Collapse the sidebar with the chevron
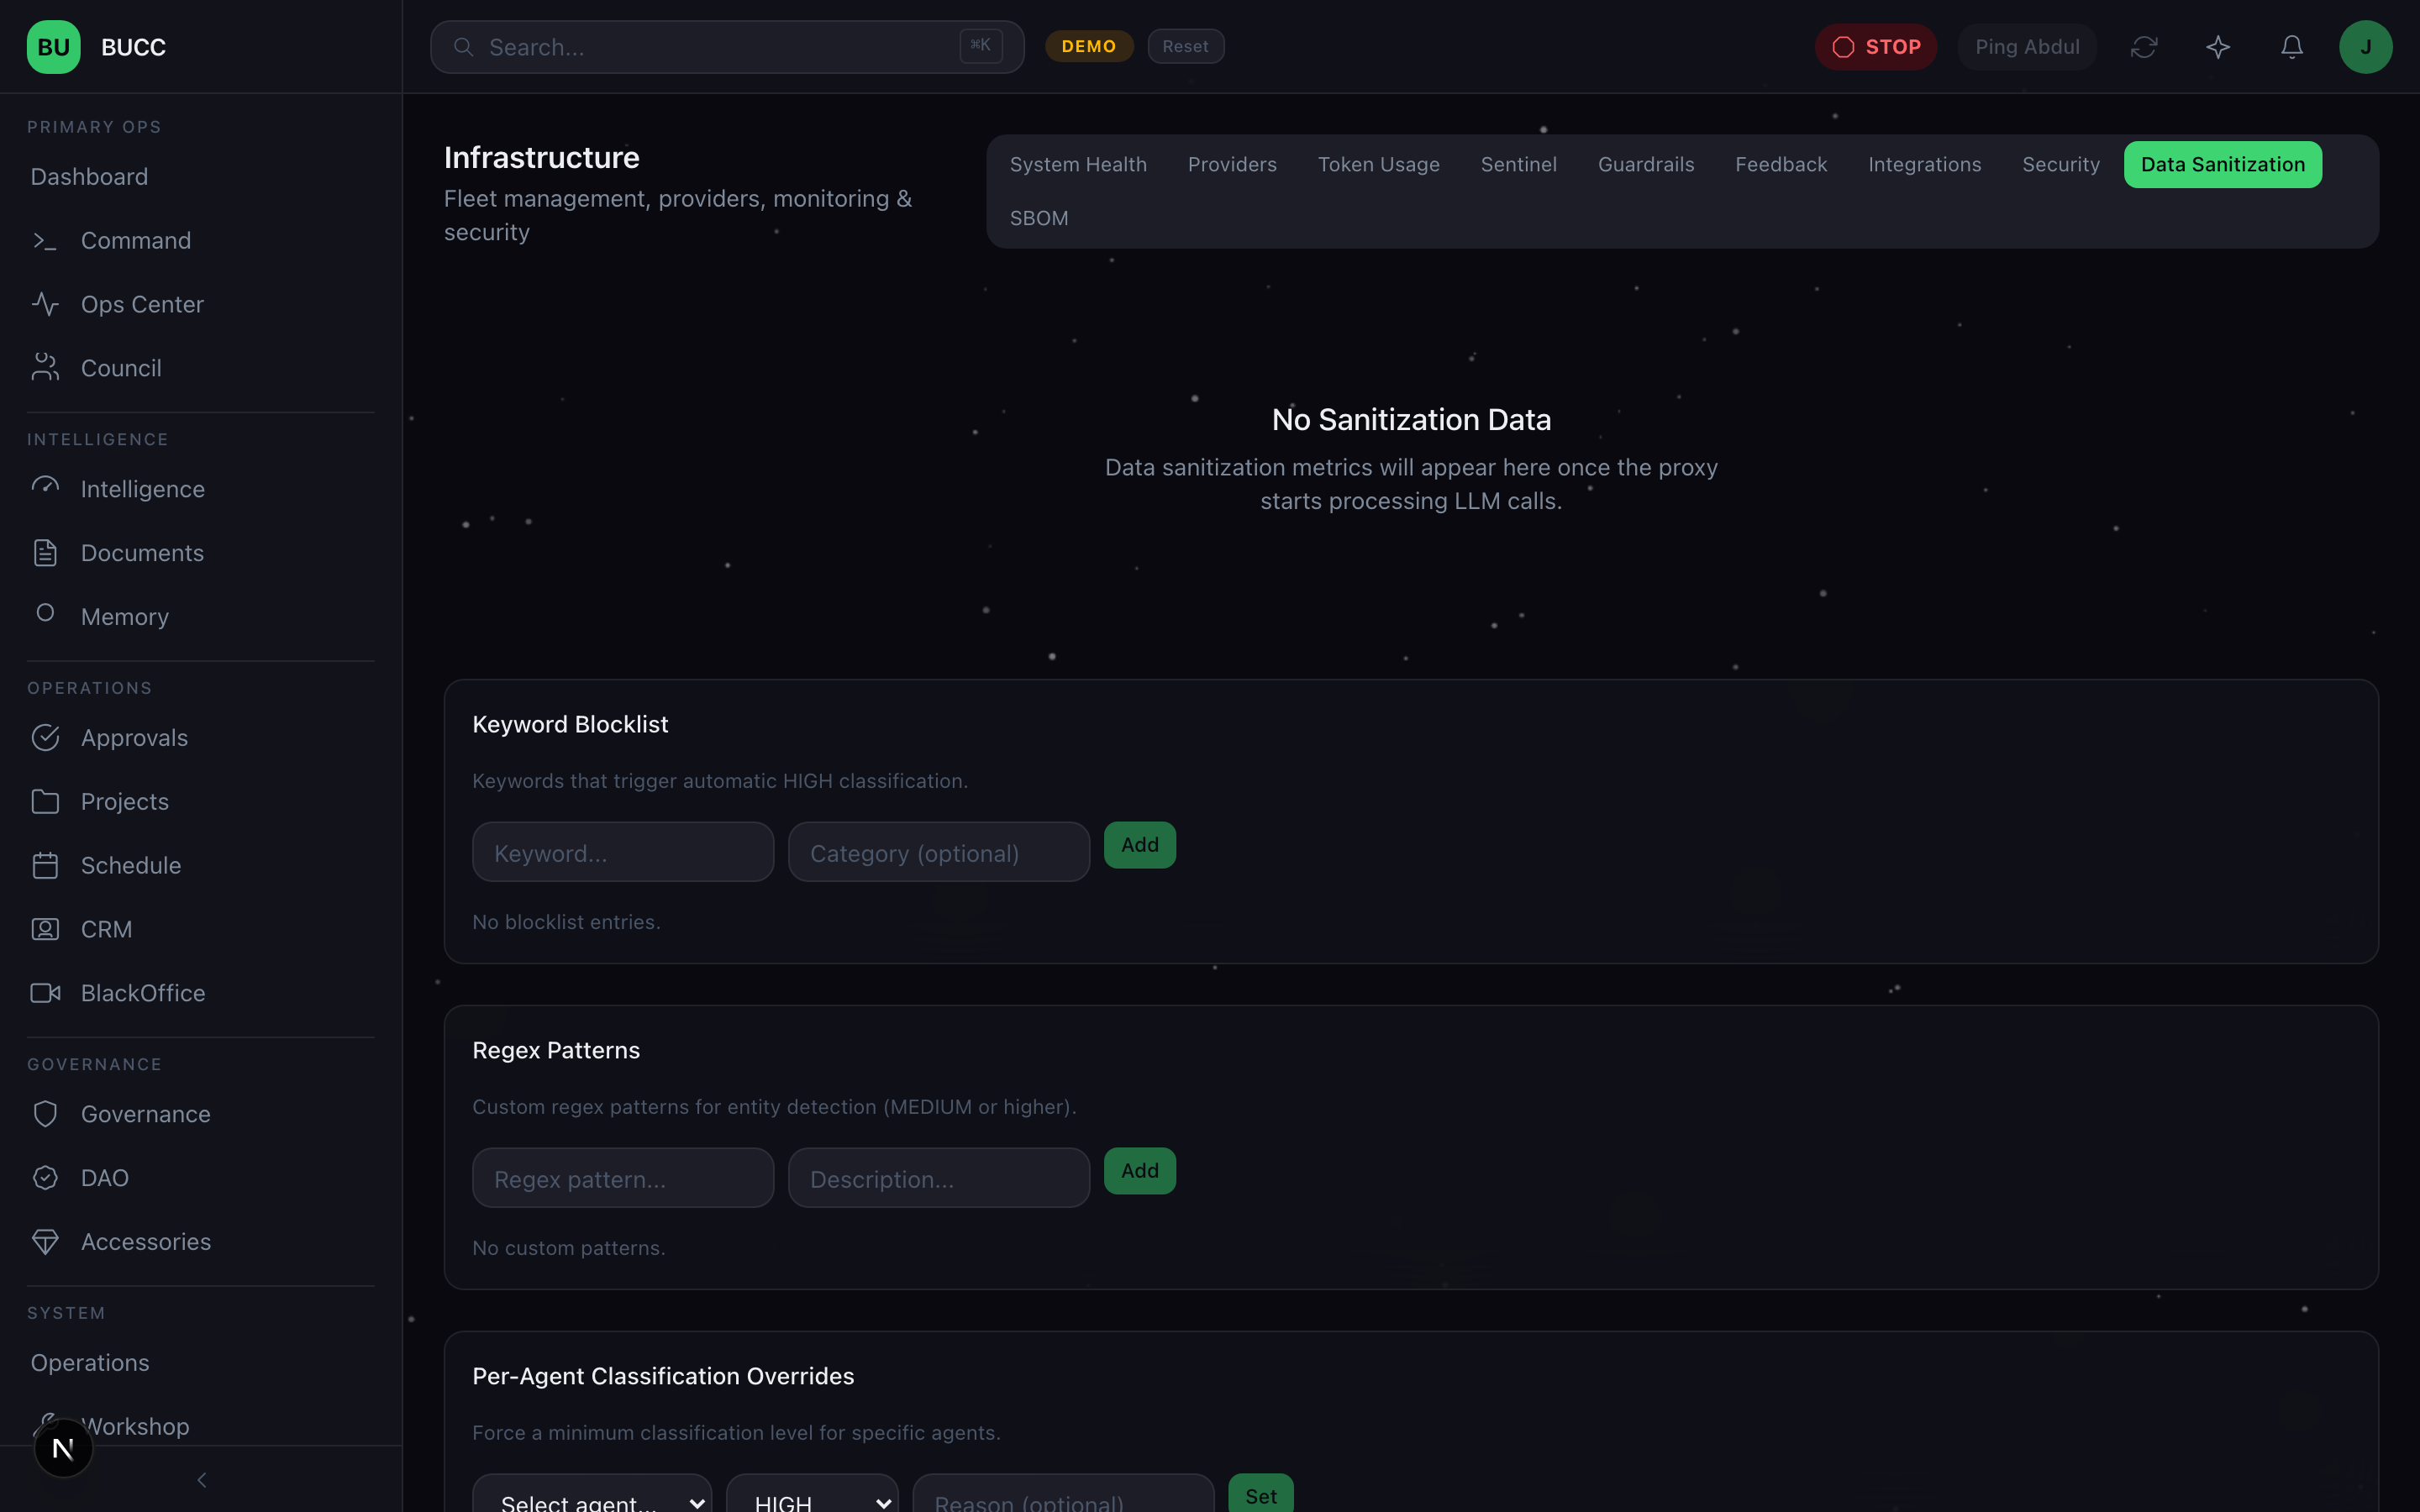The width and height of the screenshot is (2420, 1512). [x=201, y=1479]
